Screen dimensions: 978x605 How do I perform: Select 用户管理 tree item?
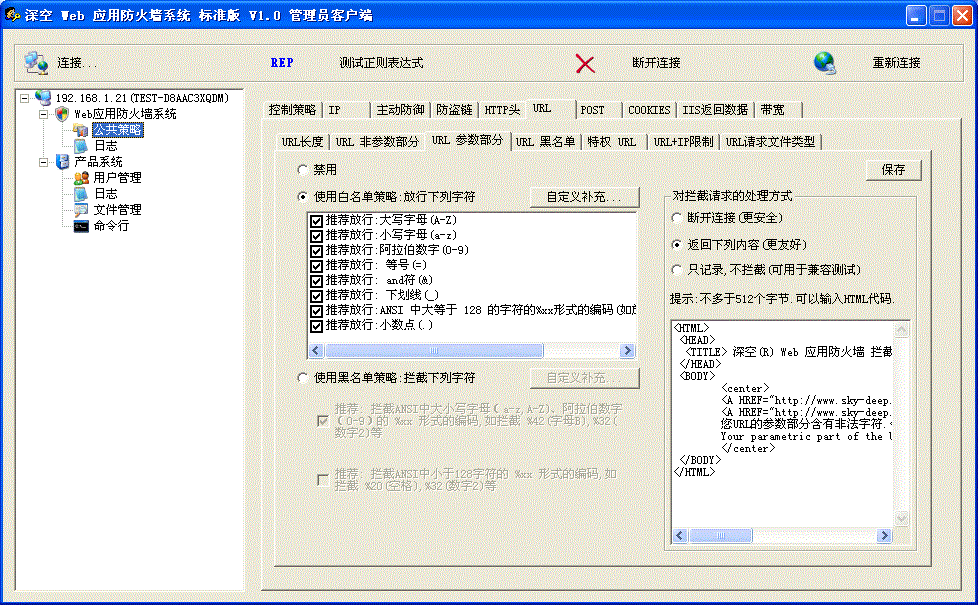117,178
